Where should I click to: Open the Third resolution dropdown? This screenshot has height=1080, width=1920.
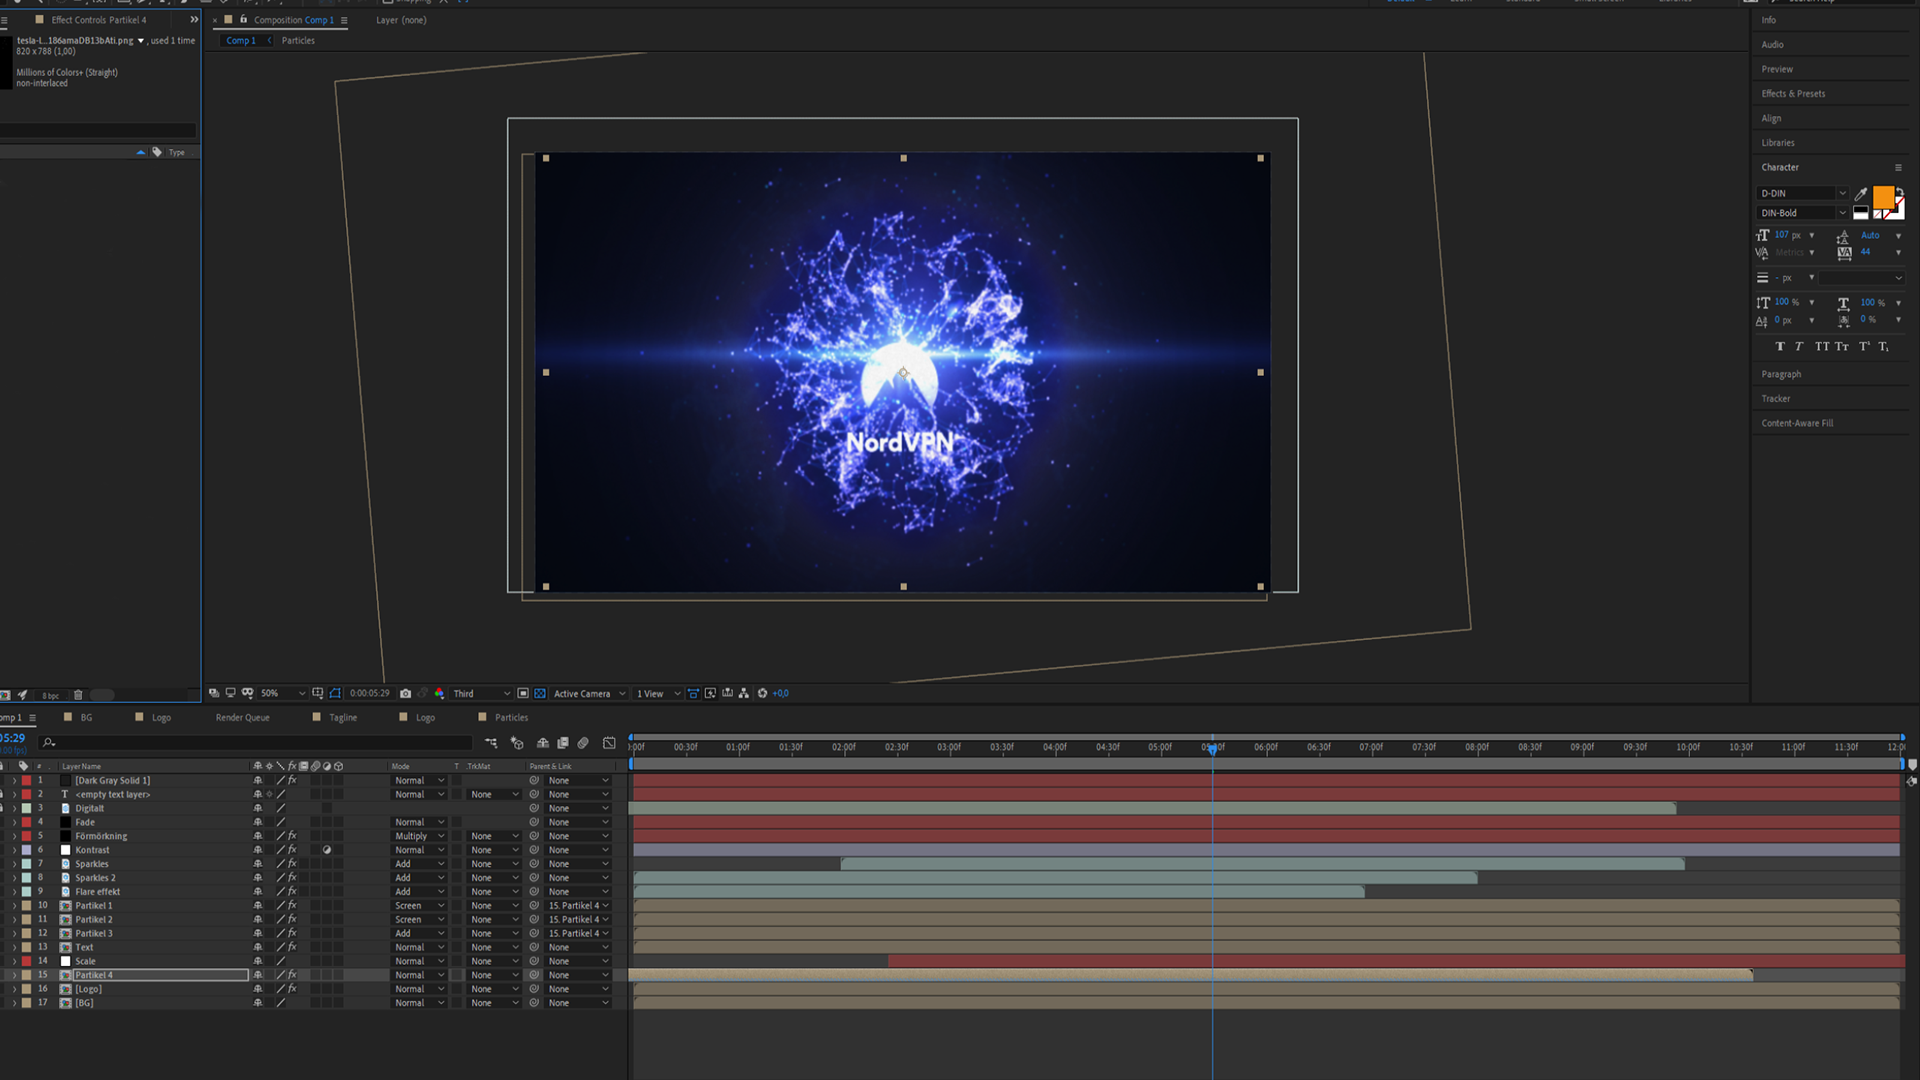[x=481, y=693]
